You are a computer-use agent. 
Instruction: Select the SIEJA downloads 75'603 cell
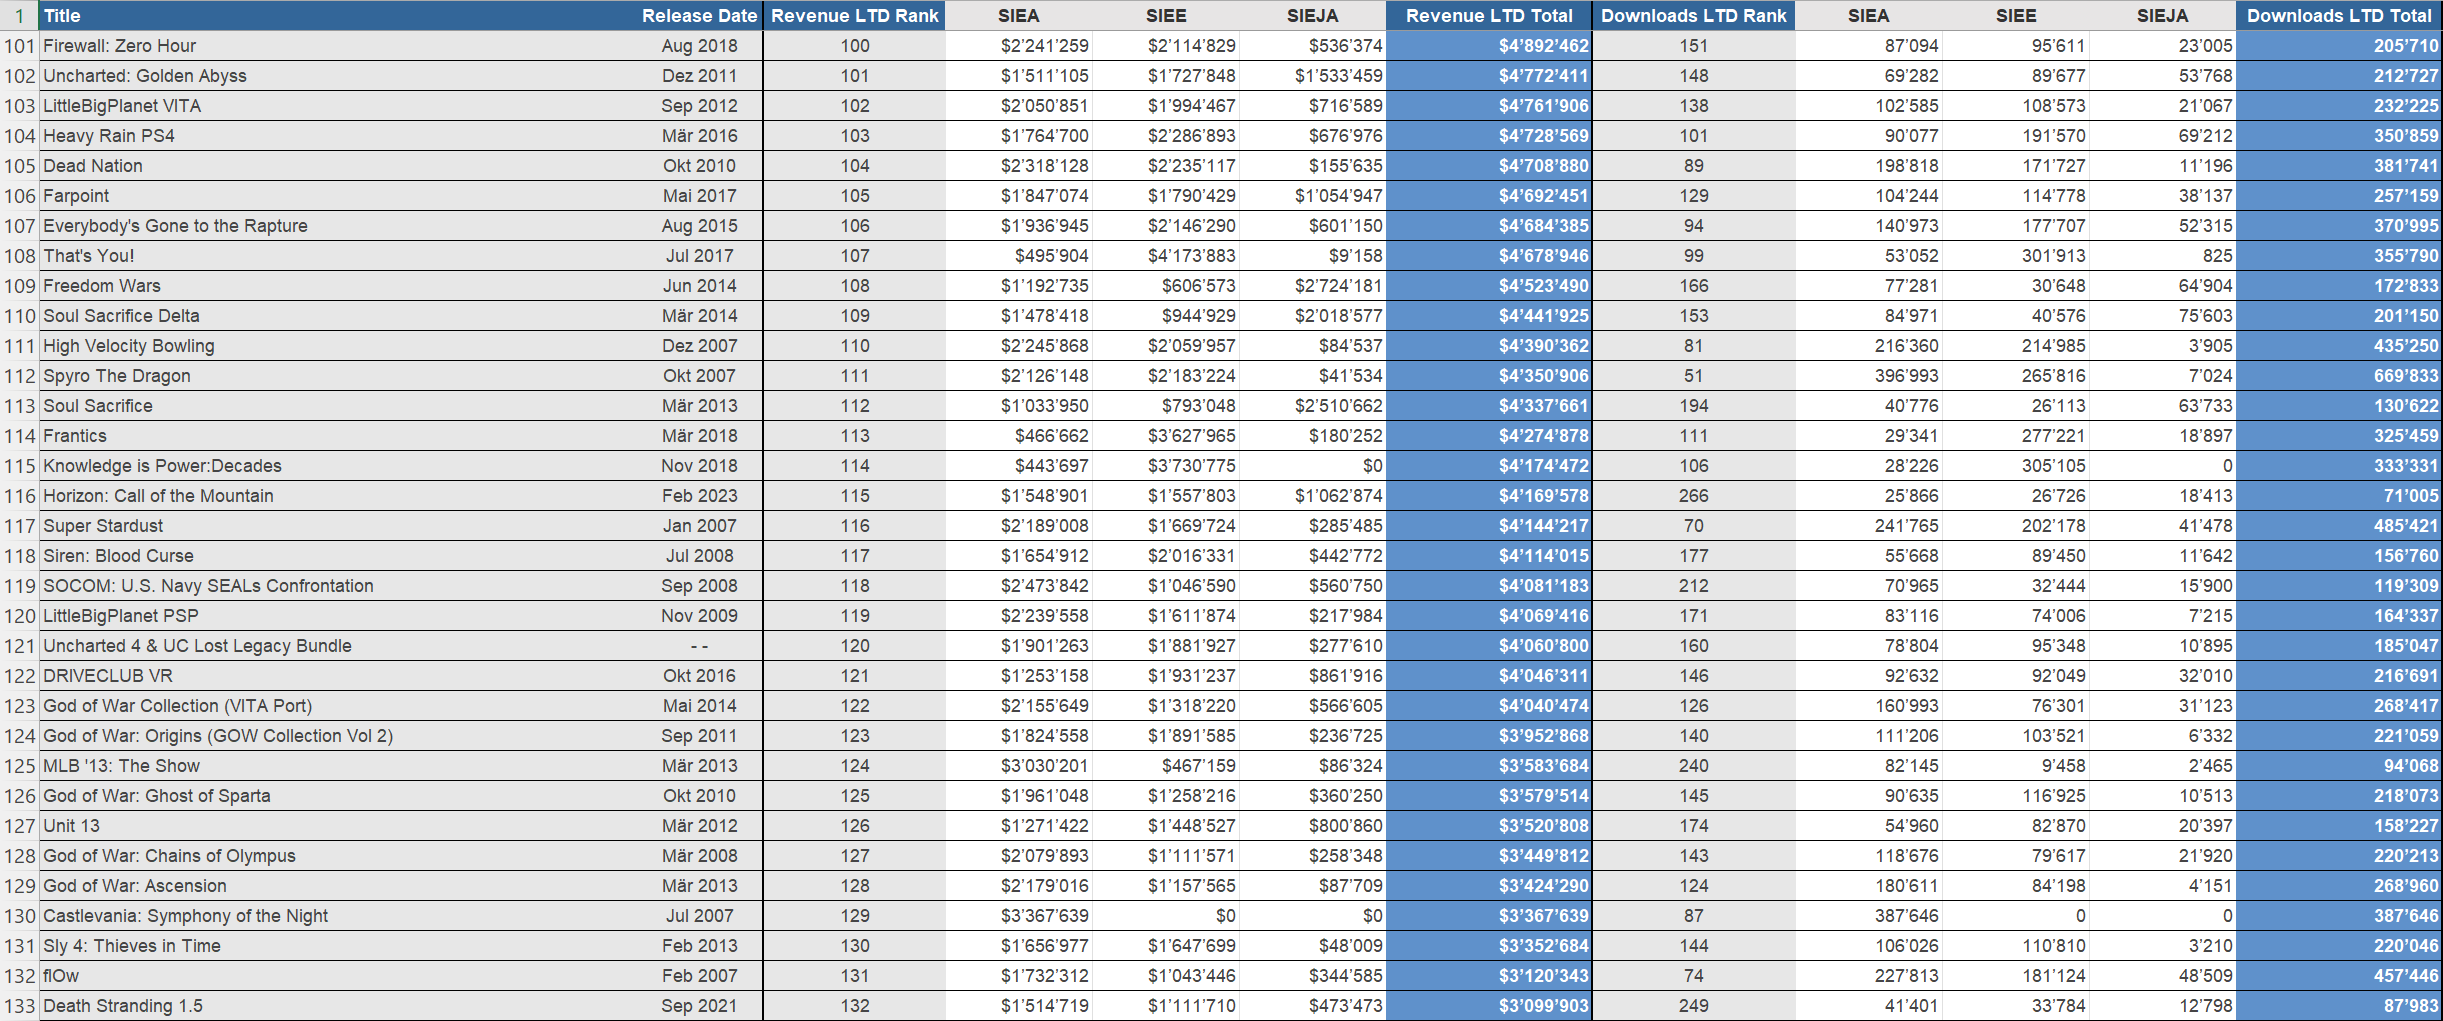click(2163, 316)
